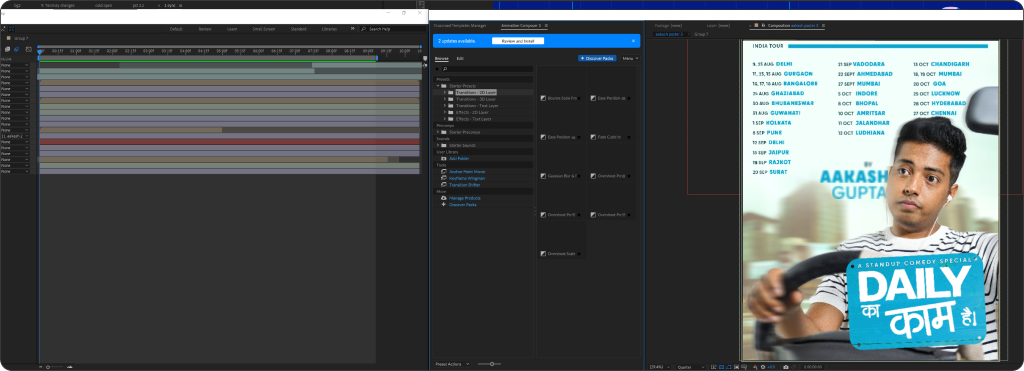Switch to the Review workspace
This screenshot has height=371, width=1024.
[205, 29]
